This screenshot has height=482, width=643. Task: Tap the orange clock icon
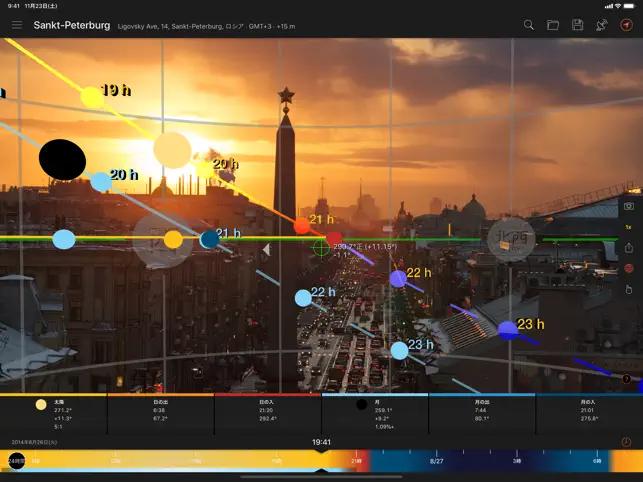pos(626,442)
